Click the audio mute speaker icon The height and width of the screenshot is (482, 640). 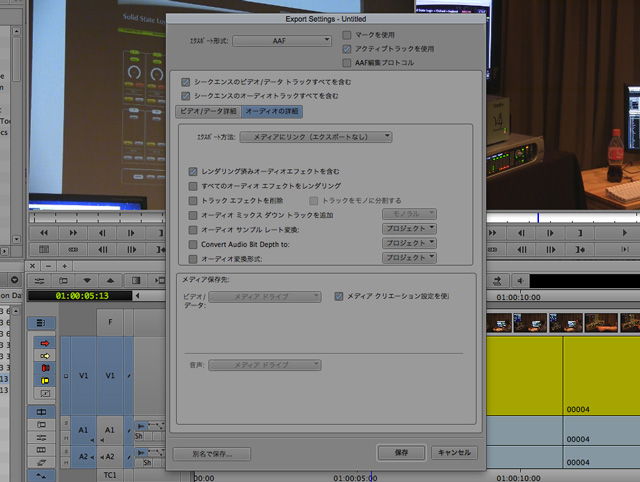click(520, 280)
